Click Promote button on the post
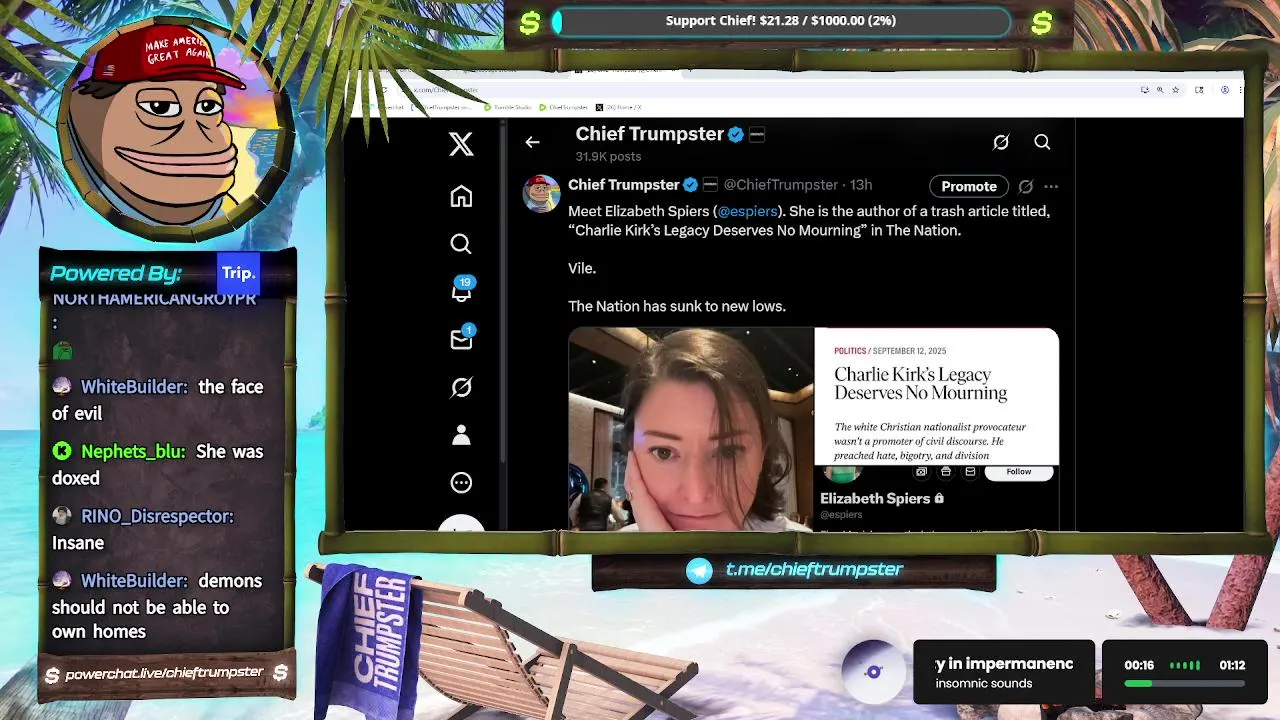The height and width of the screenshot is (720, 1280). click(x=969, y=186)
